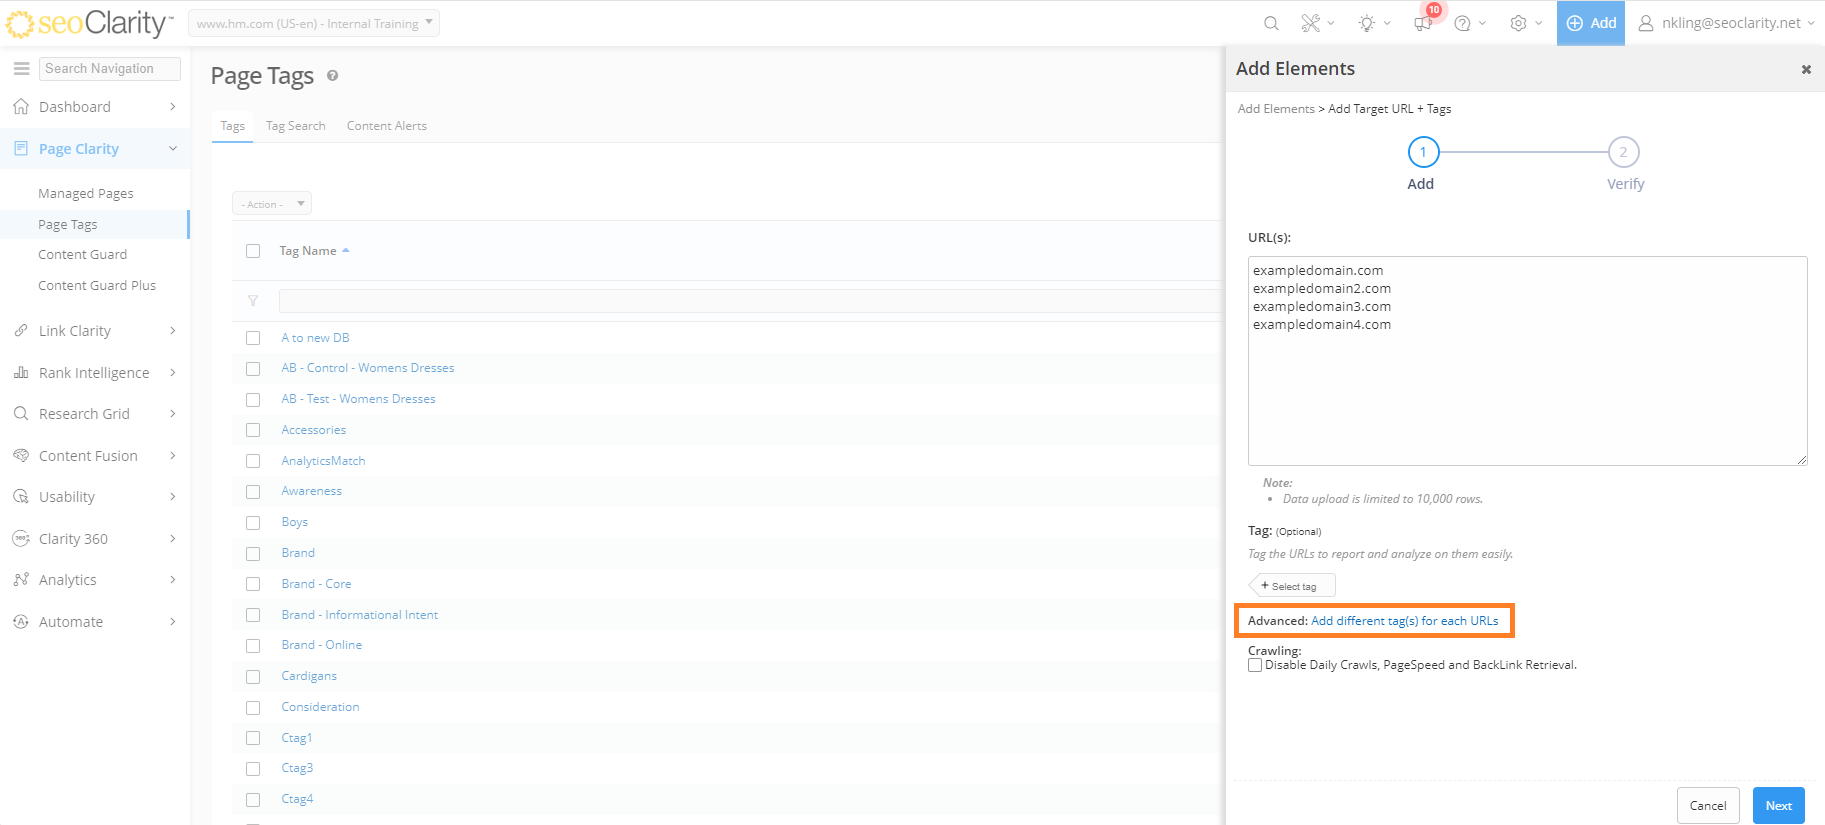
Task: Open the settings gear icon
Action: pos(1519,23)
